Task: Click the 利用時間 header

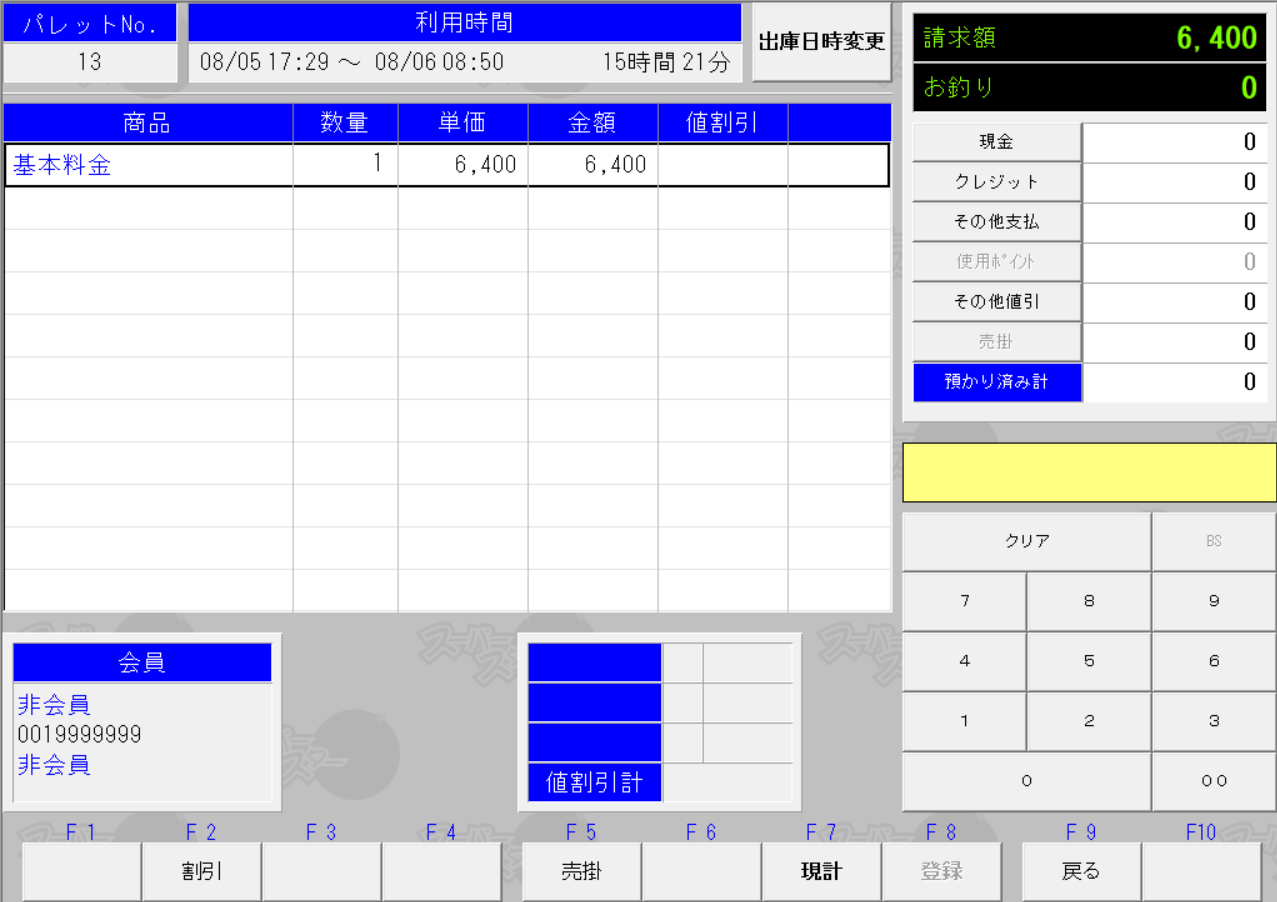Action: pos(465,23)
